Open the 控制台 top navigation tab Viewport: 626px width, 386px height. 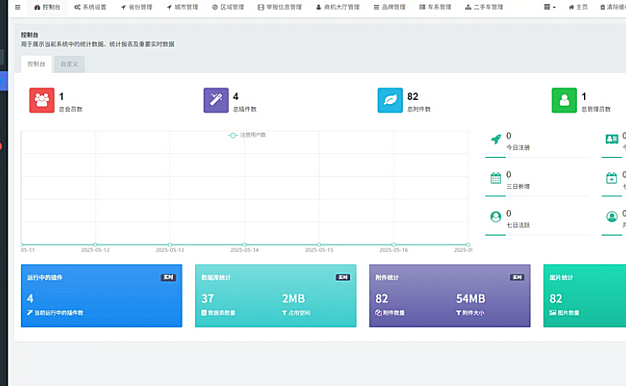pyautogui.click(x=47, y=7)
